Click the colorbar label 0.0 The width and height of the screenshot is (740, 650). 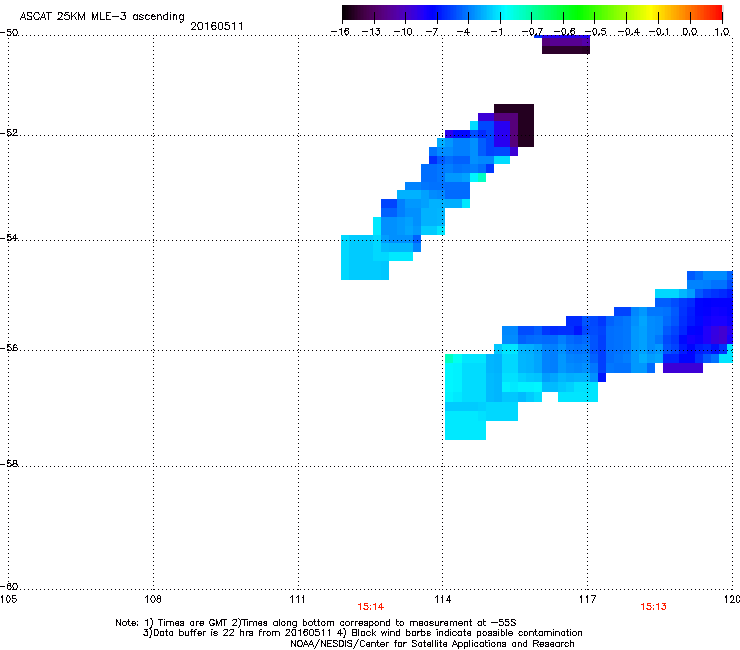click(x=690, y=32)
